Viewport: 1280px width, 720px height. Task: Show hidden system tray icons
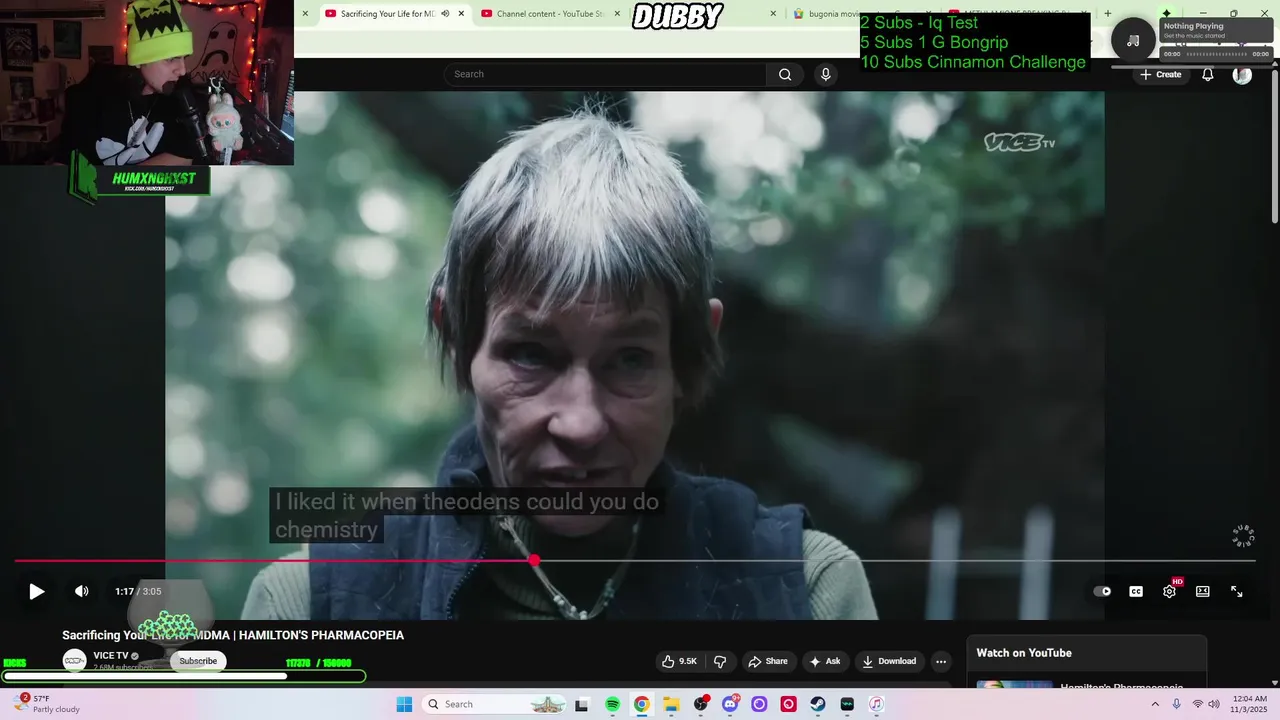(1155, 704)
